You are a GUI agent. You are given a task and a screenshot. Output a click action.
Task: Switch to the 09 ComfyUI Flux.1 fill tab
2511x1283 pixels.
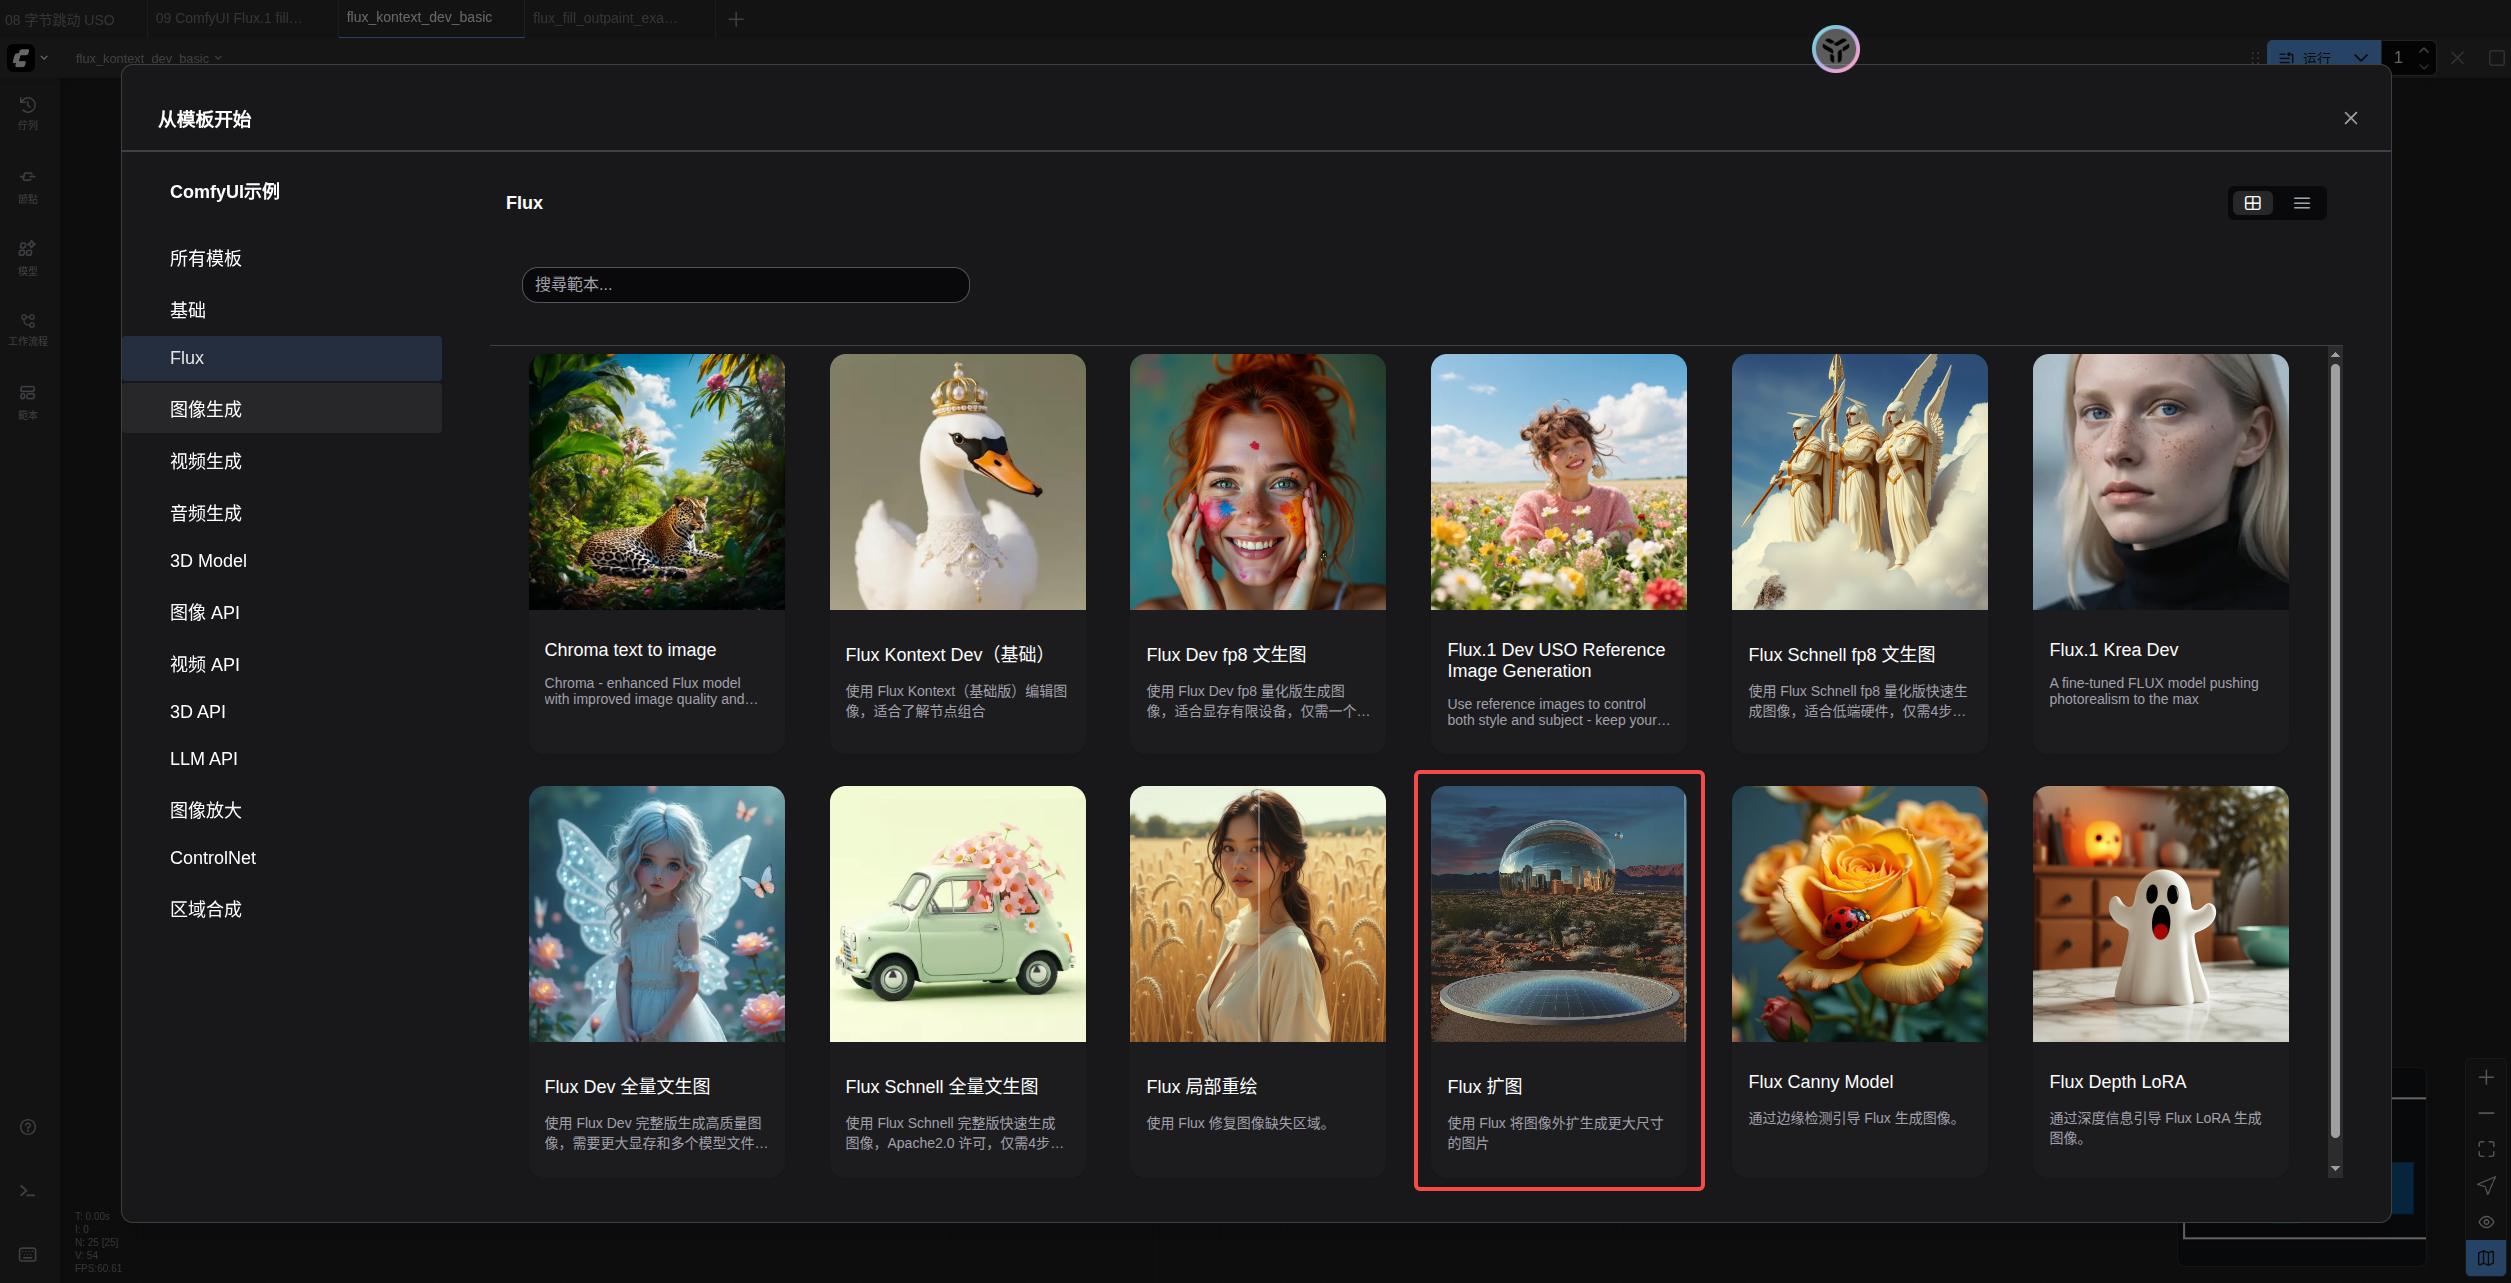point(229,18)
